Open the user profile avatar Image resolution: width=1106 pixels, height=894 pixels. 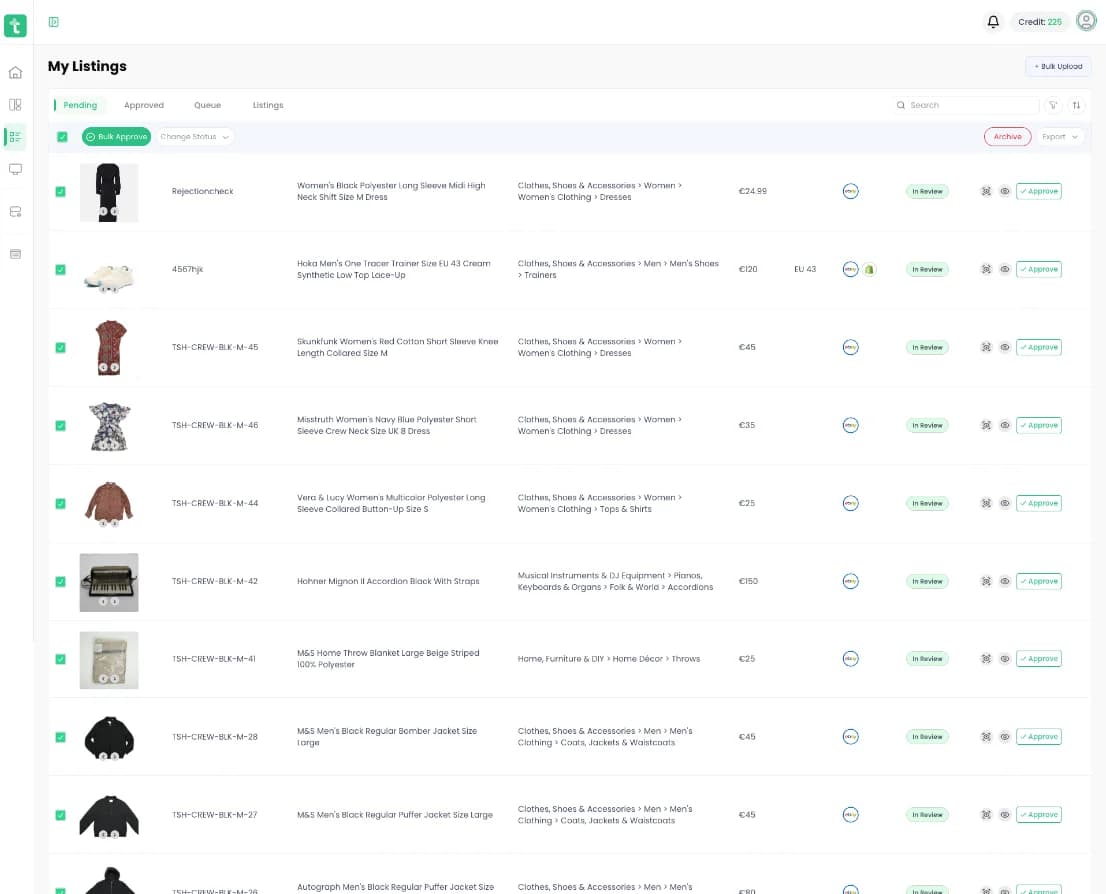(x=1086, y=21)
